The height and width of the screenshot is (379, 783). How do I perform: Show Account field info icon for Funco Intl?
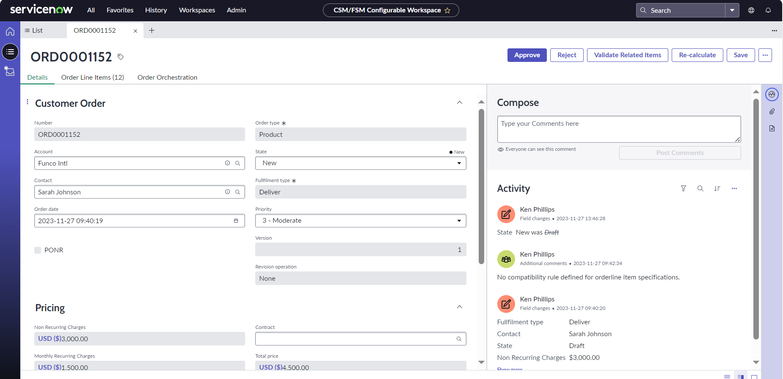click(x=227, y=163)
